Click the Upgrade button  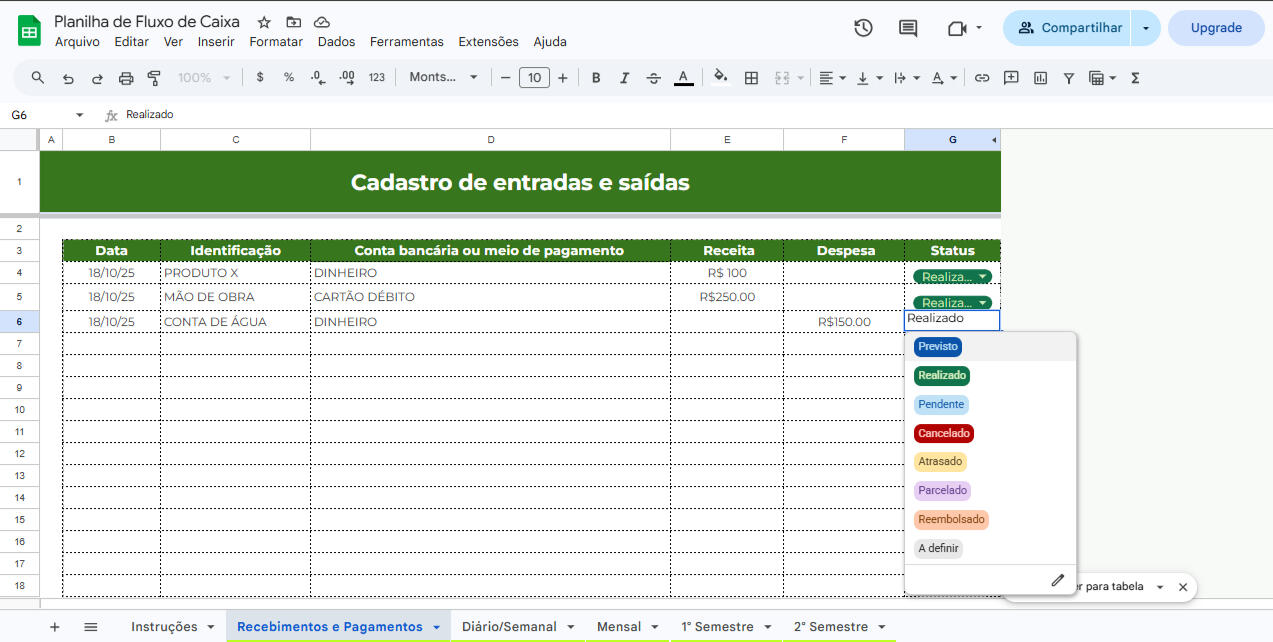pyautogui.click(x=1216, y=28)
